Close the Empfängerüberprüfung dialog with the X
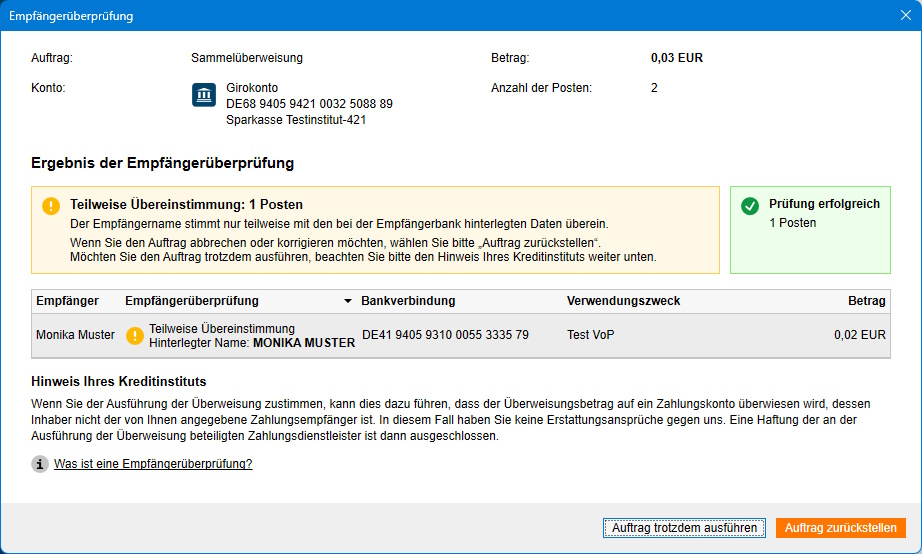The height and width of the screenshot is (554, 922). 905,16
